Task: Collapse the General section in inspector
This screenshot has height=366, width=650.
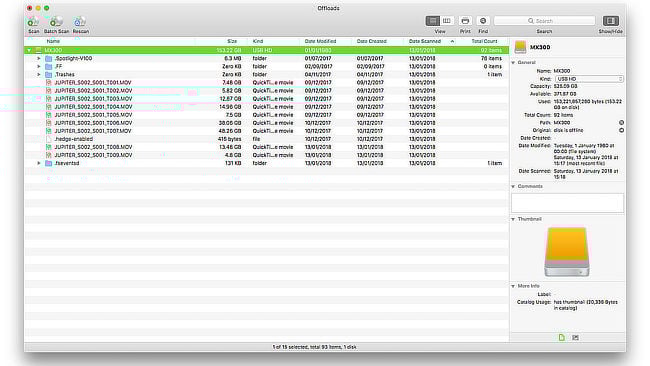Action: (x=513, y=63)
